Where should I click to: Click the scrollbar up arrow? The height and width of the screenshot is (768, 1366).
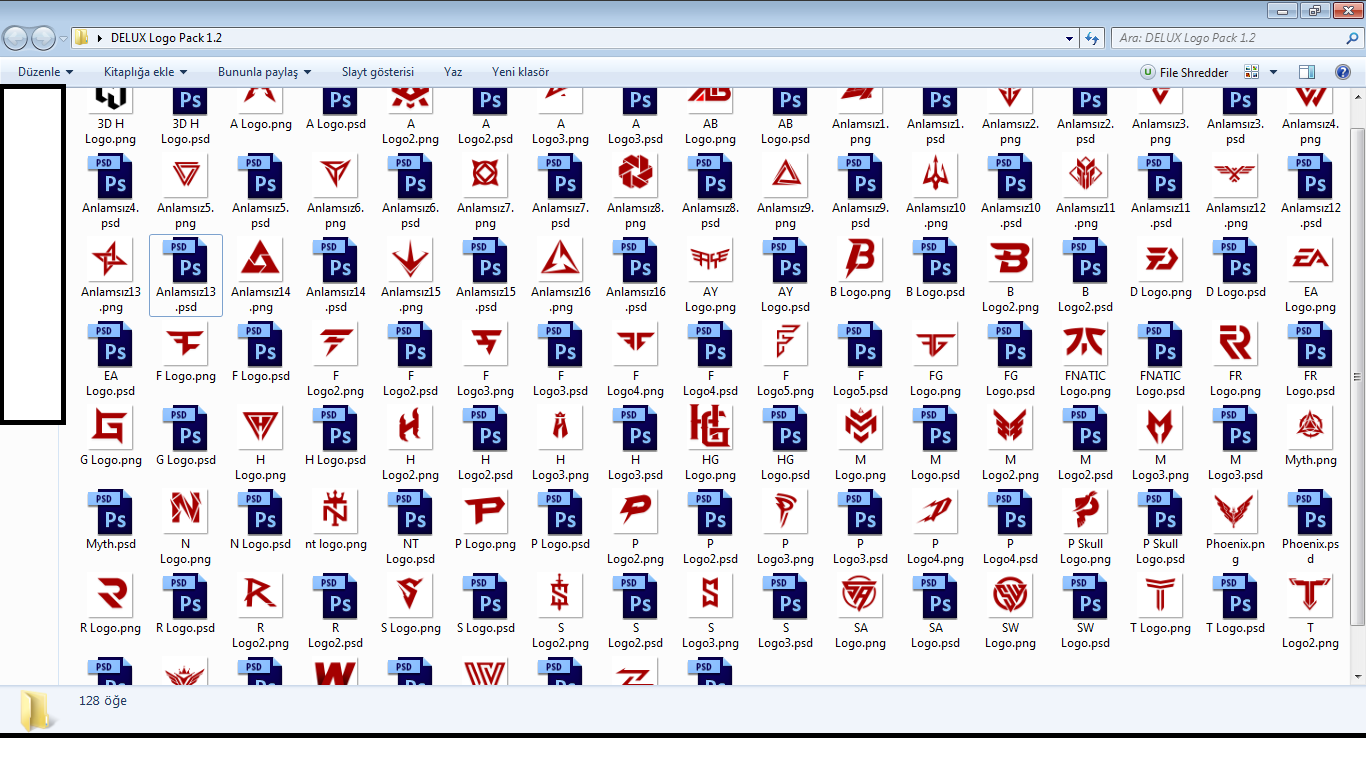click(1357, 95)
